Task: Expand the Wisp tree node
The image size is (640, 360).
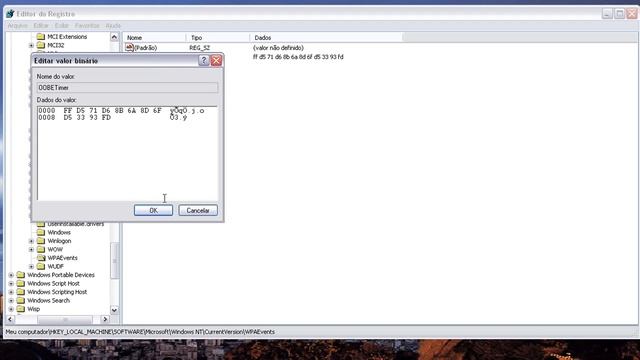Action: point(11,309)
